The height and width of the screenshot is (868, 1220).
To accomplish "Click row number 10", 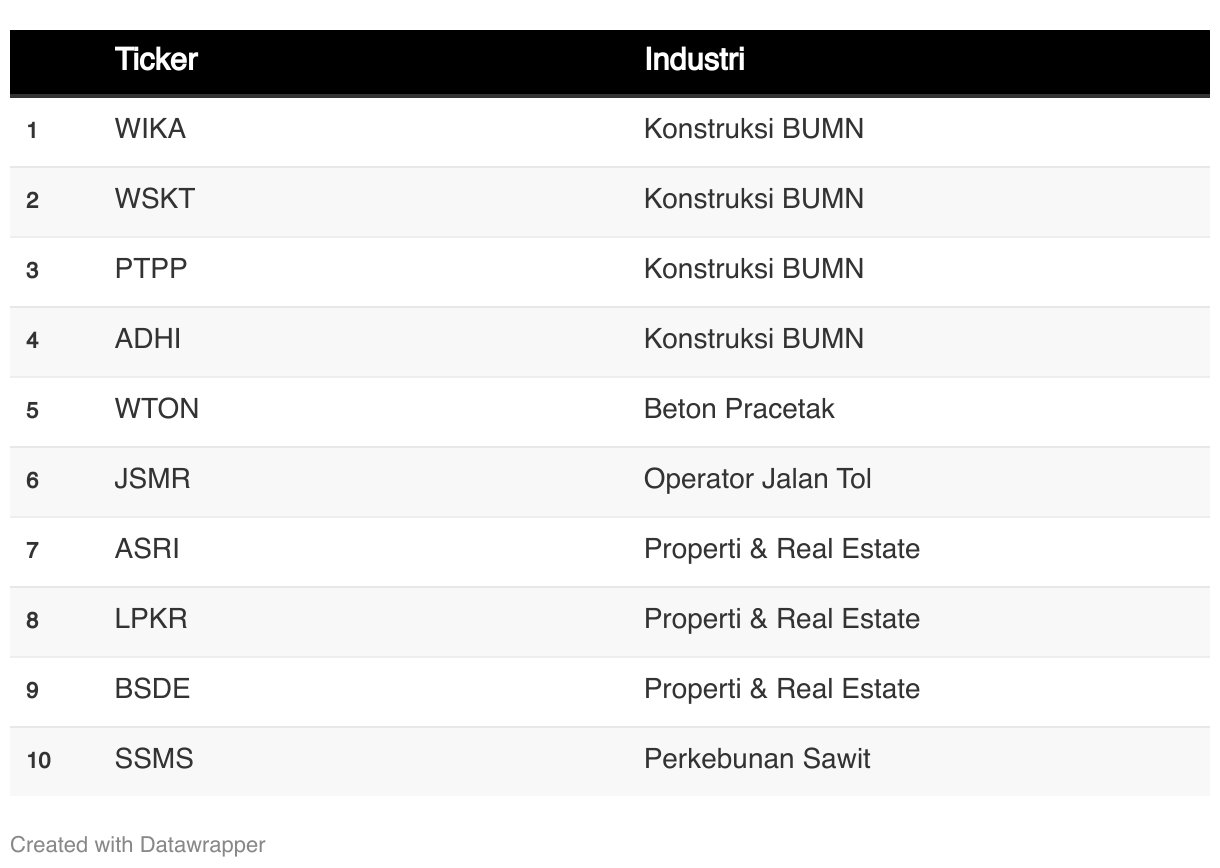I will (38, 760).
